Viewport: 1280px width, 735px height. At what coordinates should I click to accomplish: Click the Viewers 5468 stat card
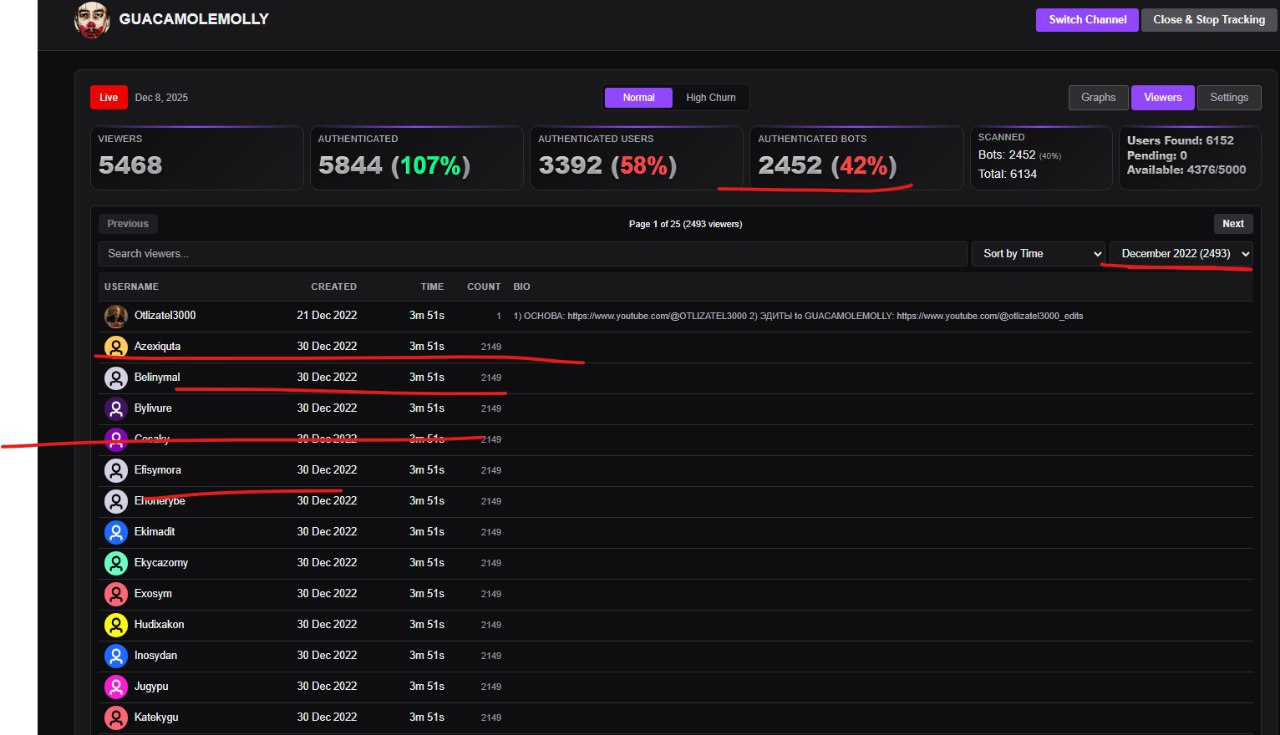[x=197, y=158]
